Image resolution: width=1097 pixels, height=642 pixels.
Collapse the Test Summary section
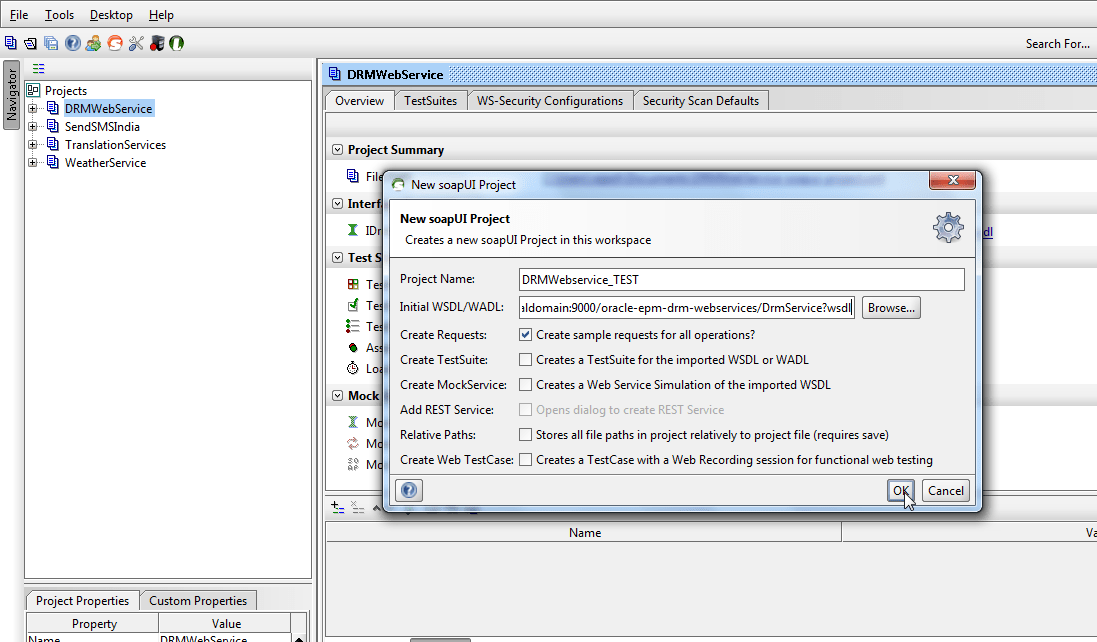coord(337,257)
